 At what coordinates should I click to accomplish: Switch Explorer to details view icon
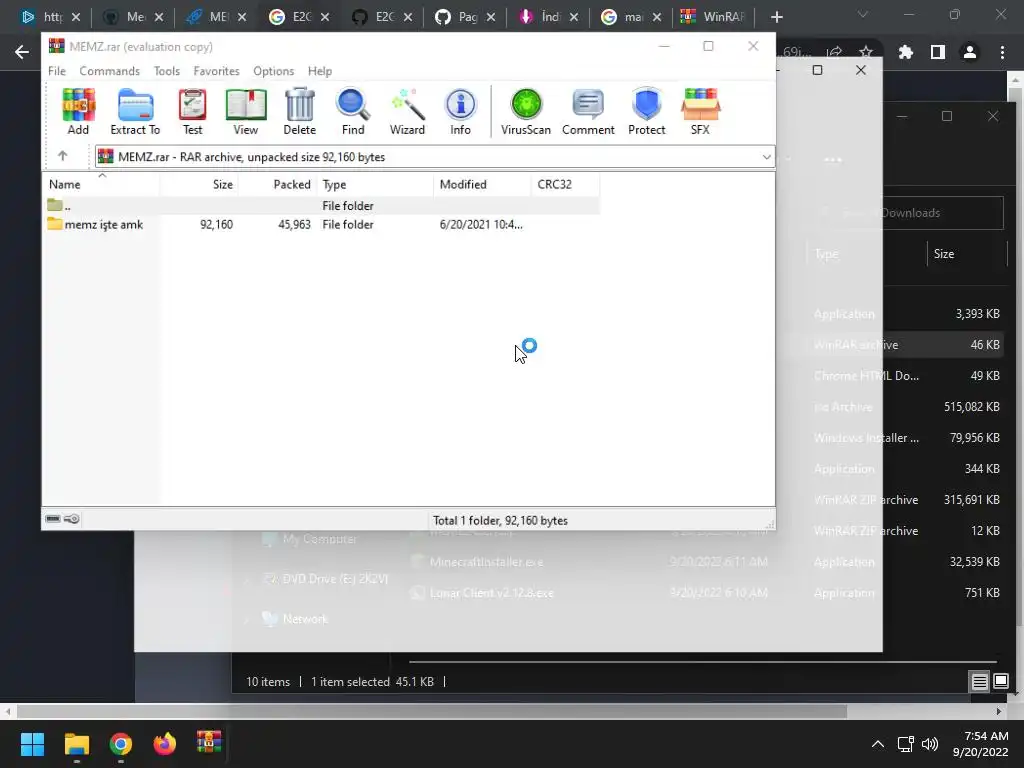979,682
